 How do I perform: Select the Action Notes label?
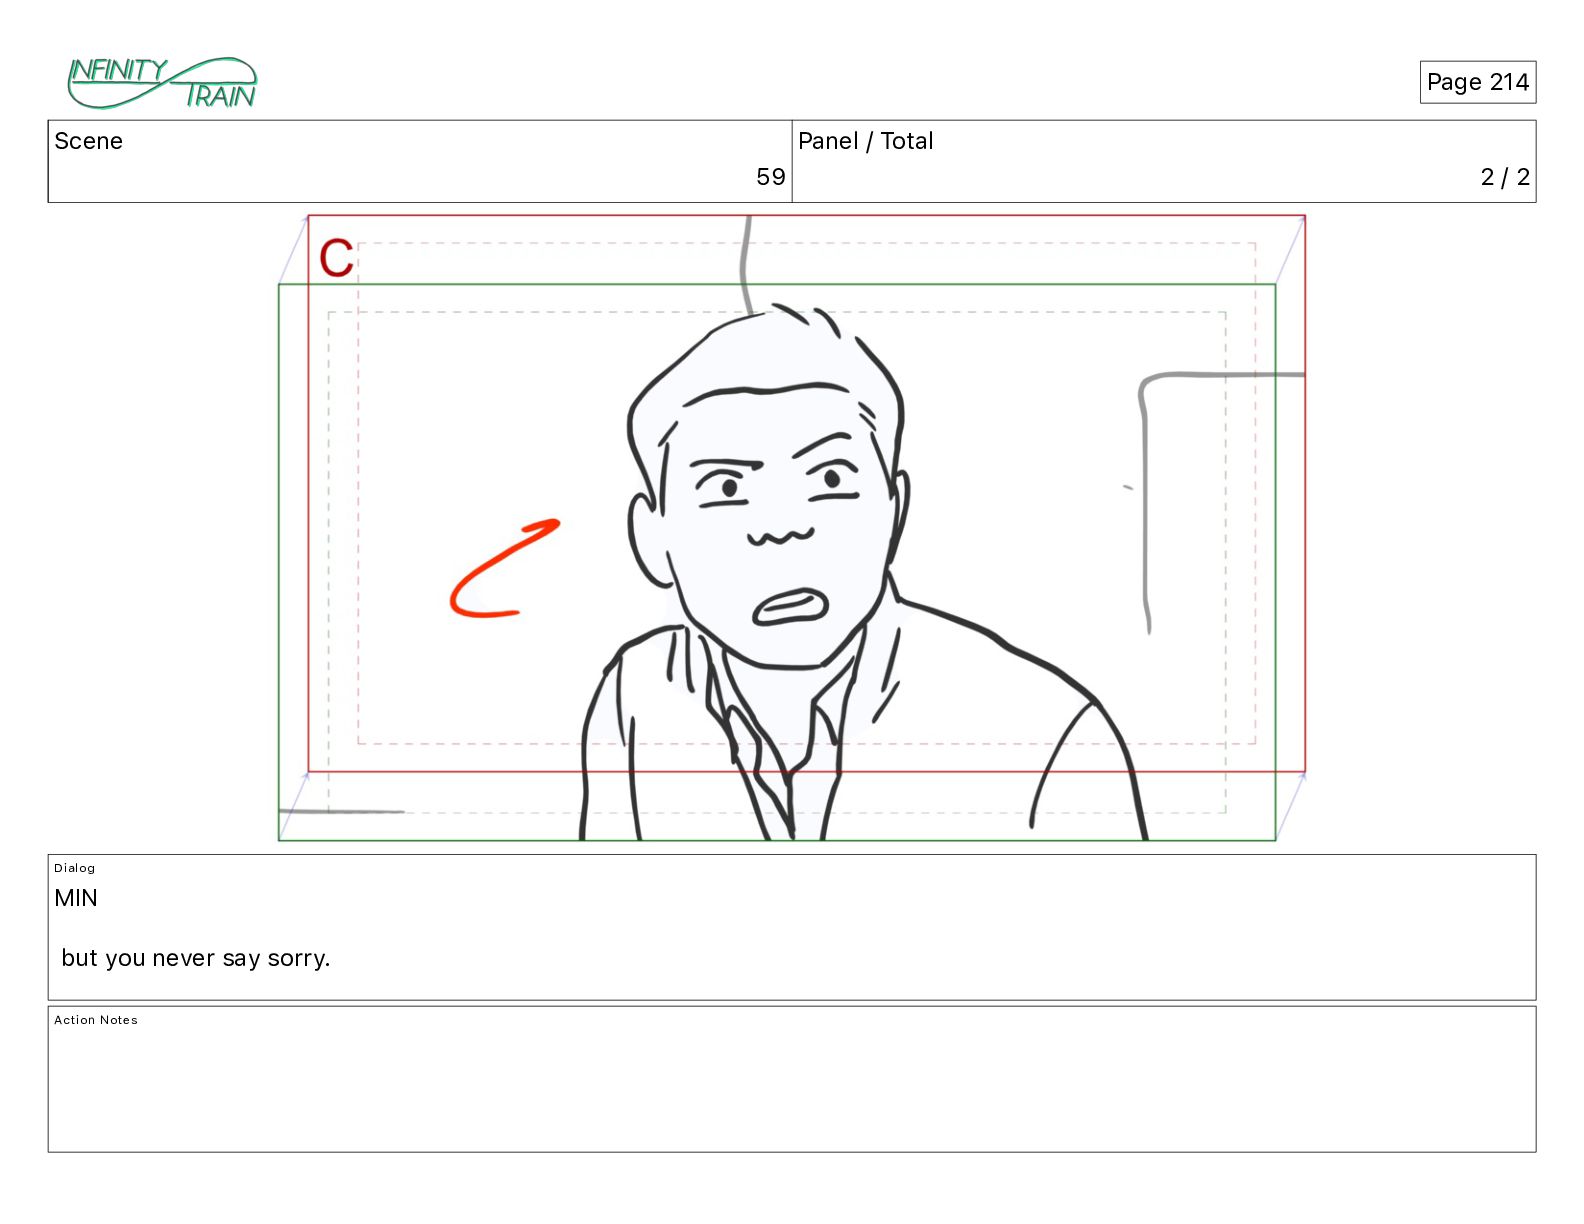click(x=96, y=1020)
